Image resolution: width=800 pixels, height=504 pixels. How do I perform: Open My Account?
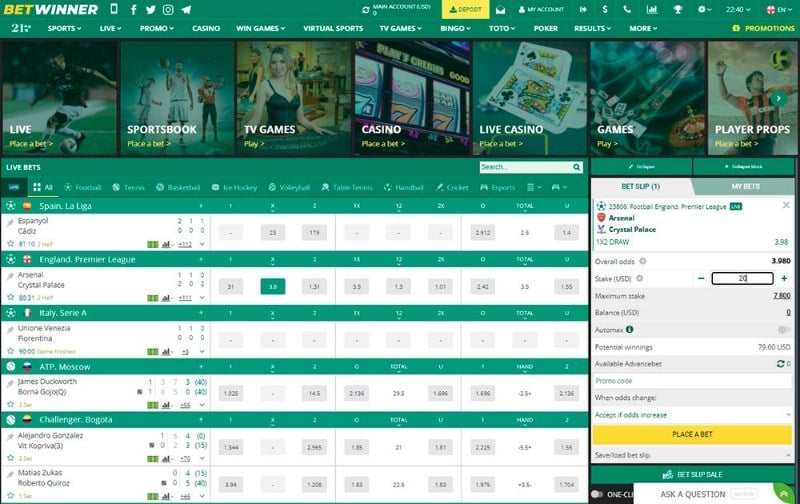pos(541,9)
